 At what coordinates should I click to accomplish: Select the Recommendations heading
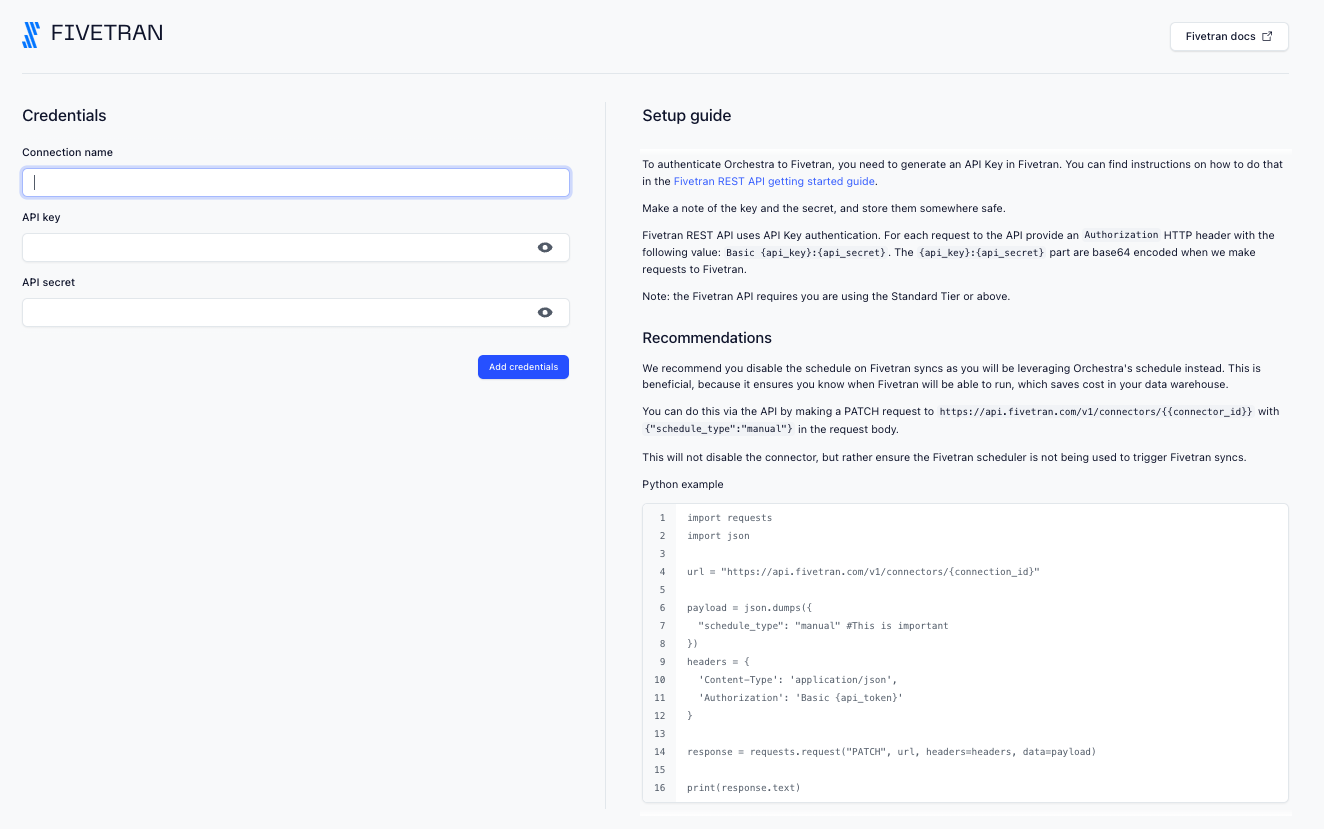pyautogui.click(x=707, y=338)
